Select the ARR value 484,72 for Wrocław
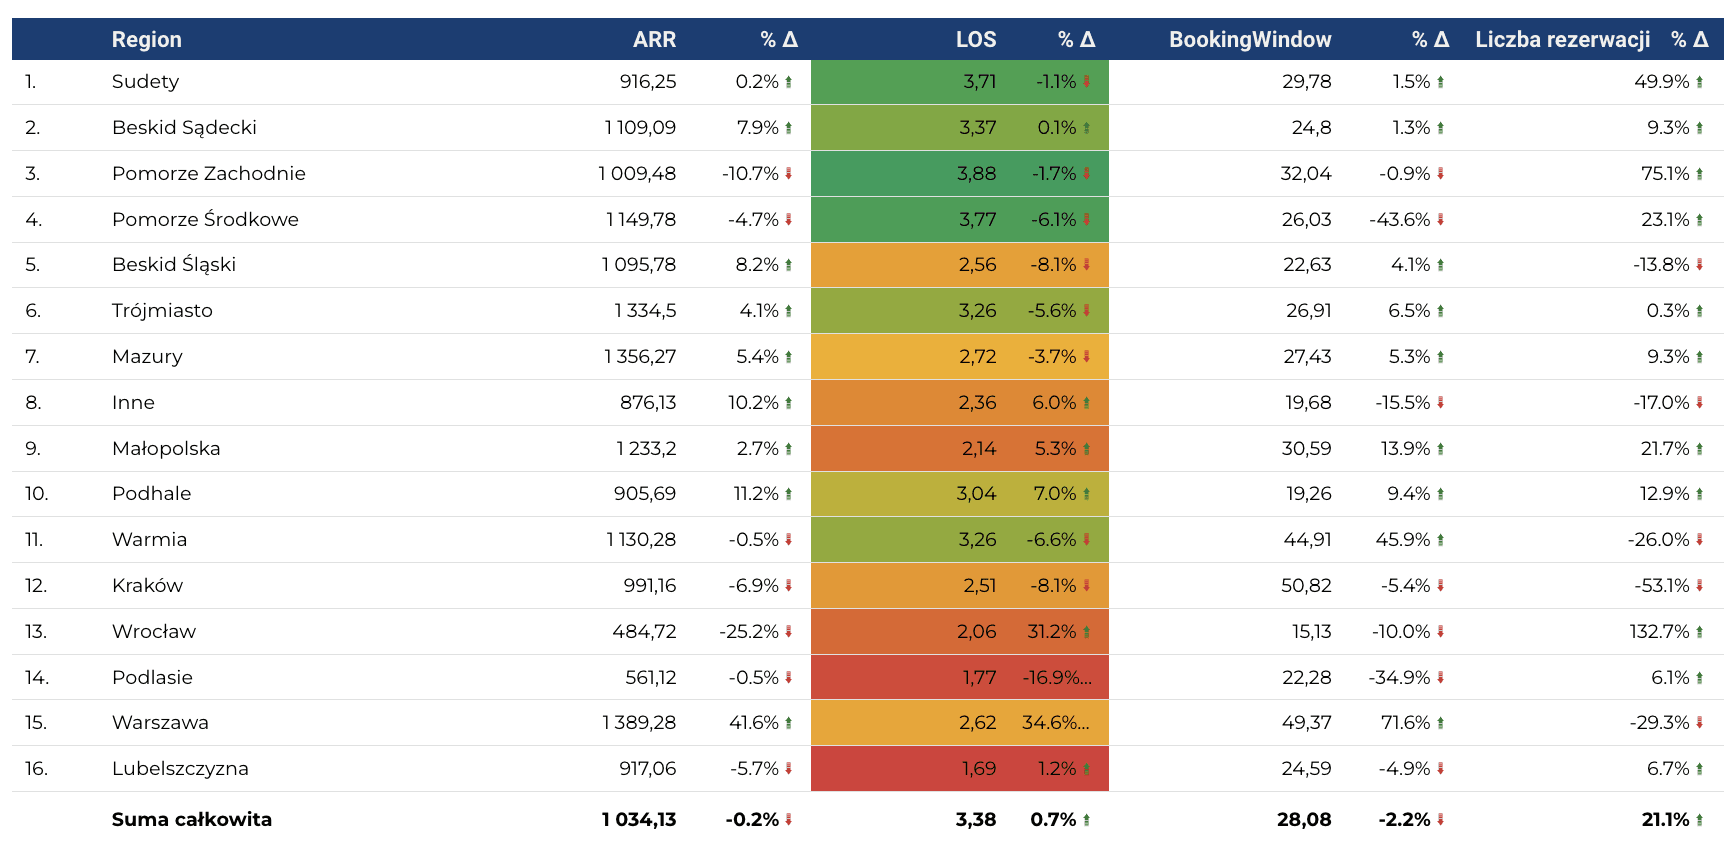1736x842 pixels. [644, 632]
